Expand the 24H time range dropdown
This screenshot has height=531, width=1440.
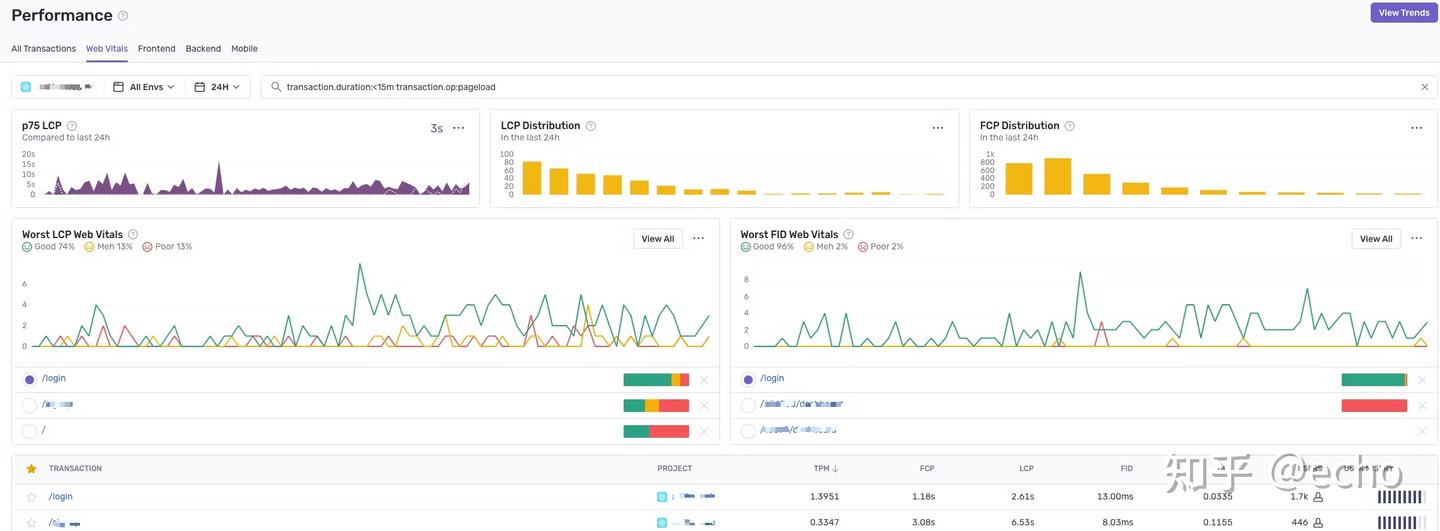point(217,87)
